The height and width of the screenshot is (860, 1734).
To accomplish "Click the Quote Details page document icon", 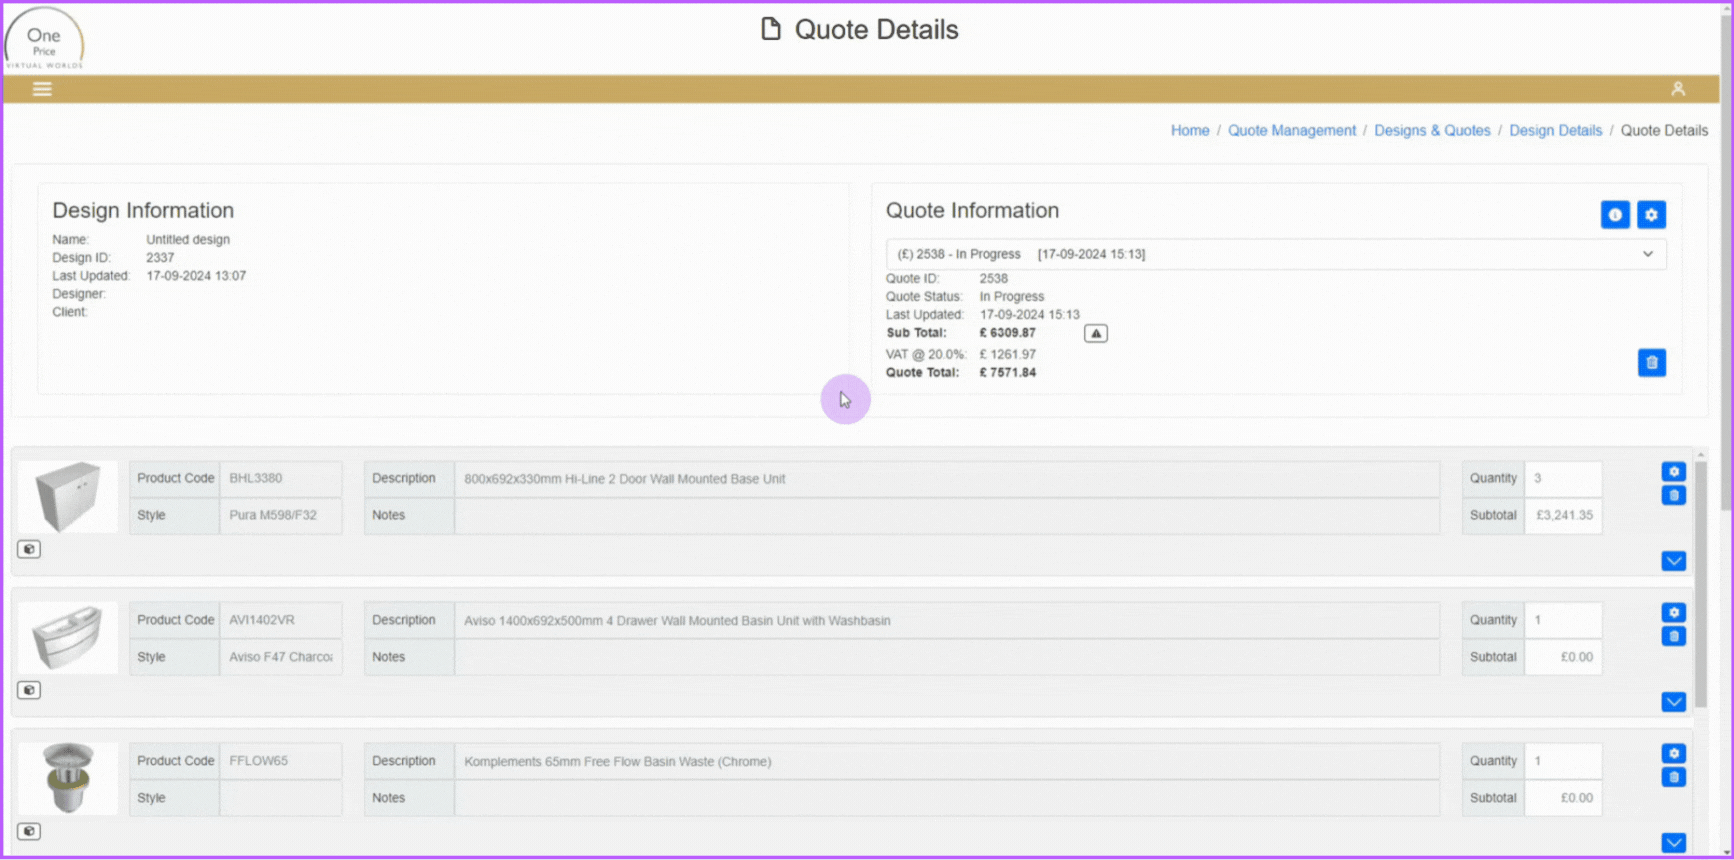I will [770, 29].
